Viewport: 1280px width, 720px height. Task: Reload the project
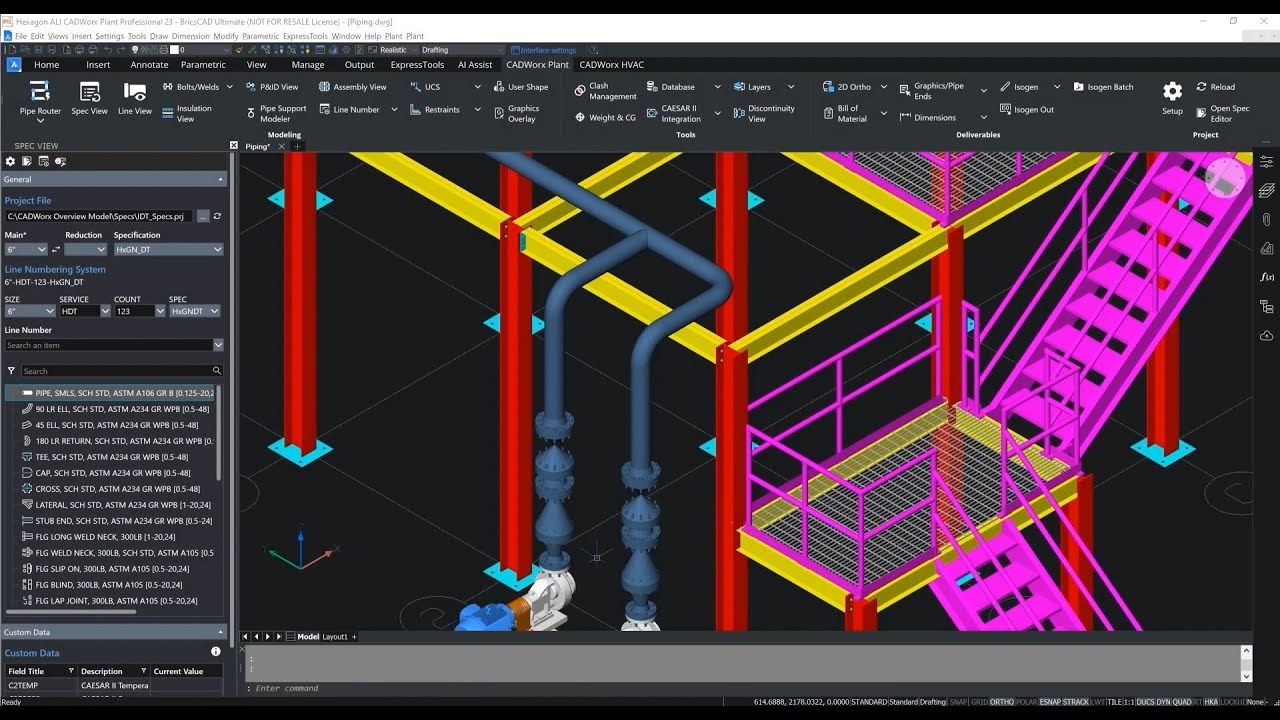1215,87
